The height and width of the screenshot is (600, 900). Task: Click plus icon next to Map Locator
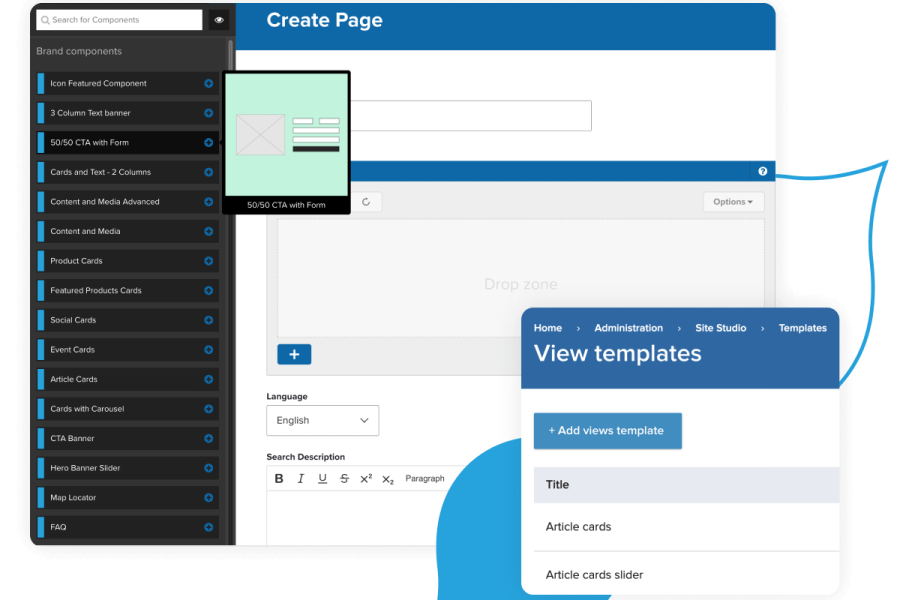[208, 498]
